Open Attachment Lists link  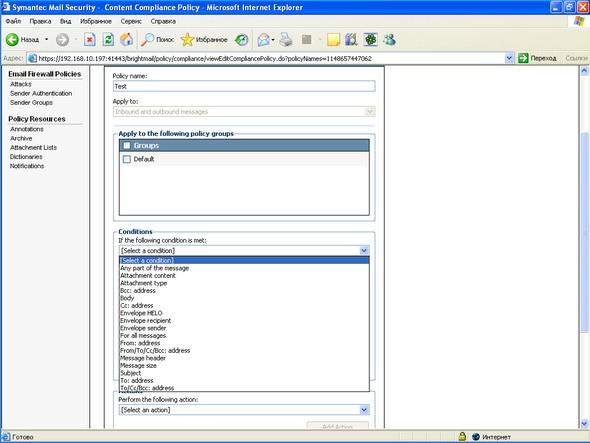coord(33,148)
